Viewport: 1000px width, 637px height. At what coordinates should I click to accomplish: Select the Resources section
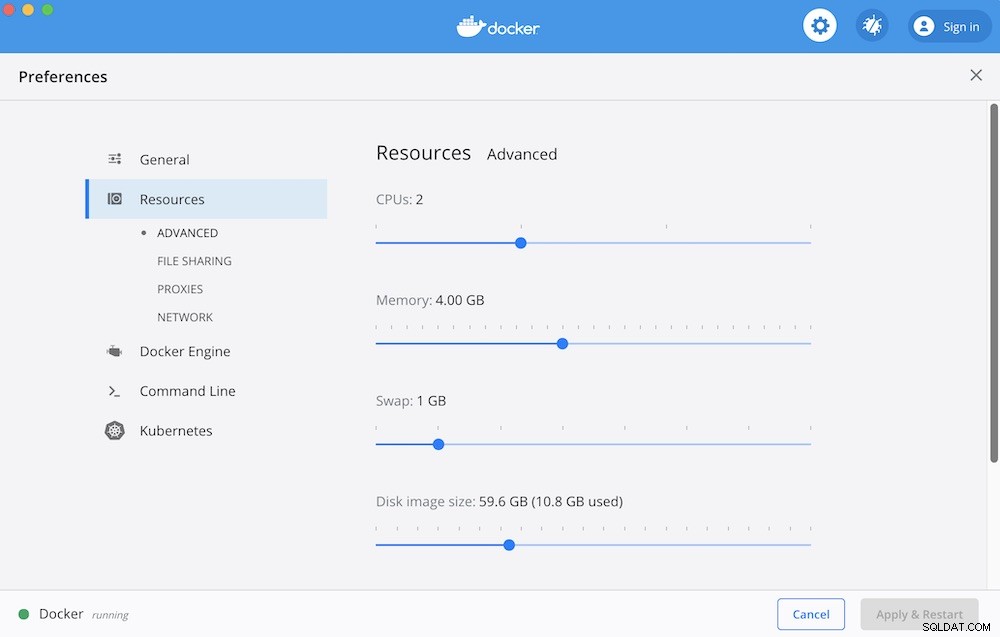207,199
